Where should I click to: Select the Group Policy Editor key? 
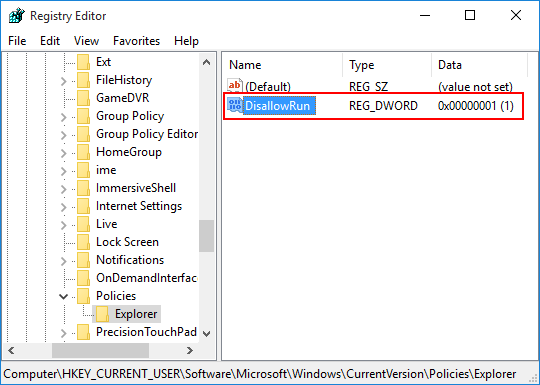(147, 134)
